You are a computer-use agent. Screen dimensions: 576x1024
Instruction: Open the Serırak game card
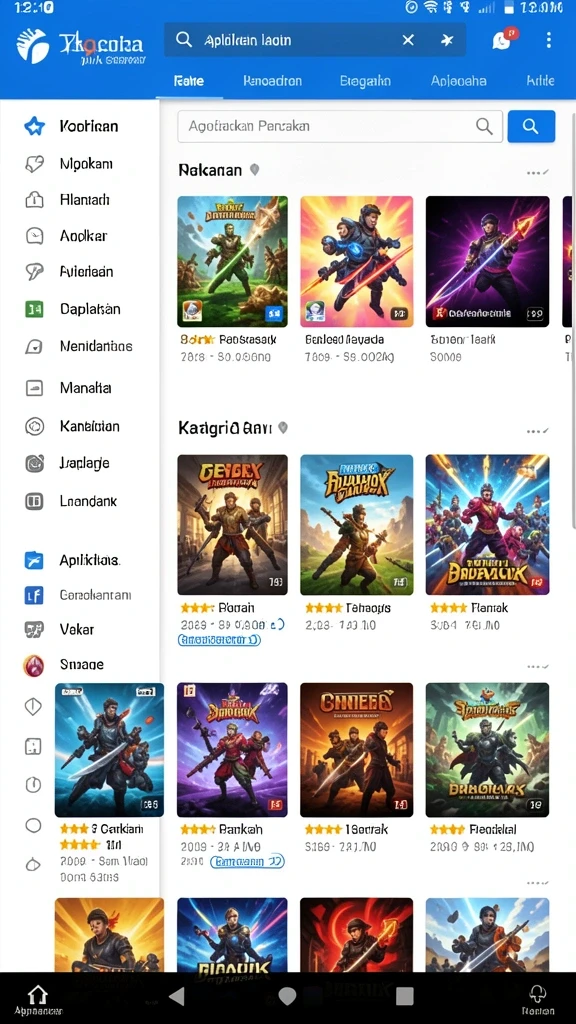357,750
